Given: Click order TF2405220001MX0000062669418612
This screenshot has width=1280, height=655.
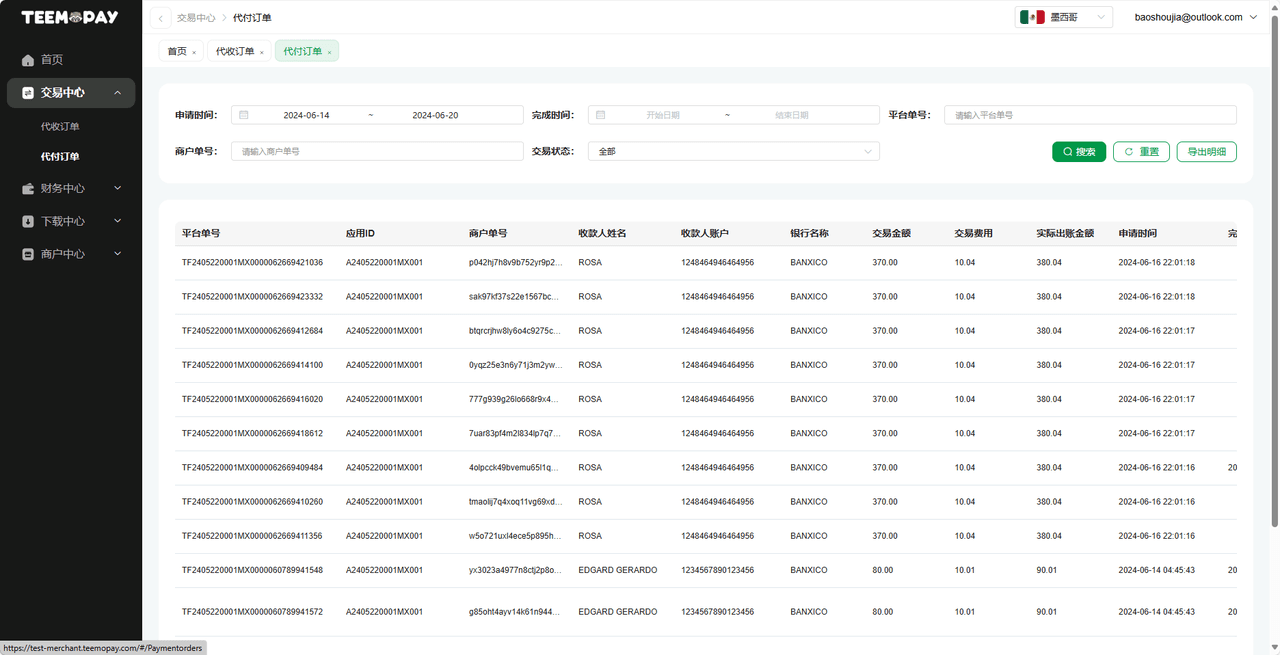Looking at the screenshot, I should [x=252, y=433].
